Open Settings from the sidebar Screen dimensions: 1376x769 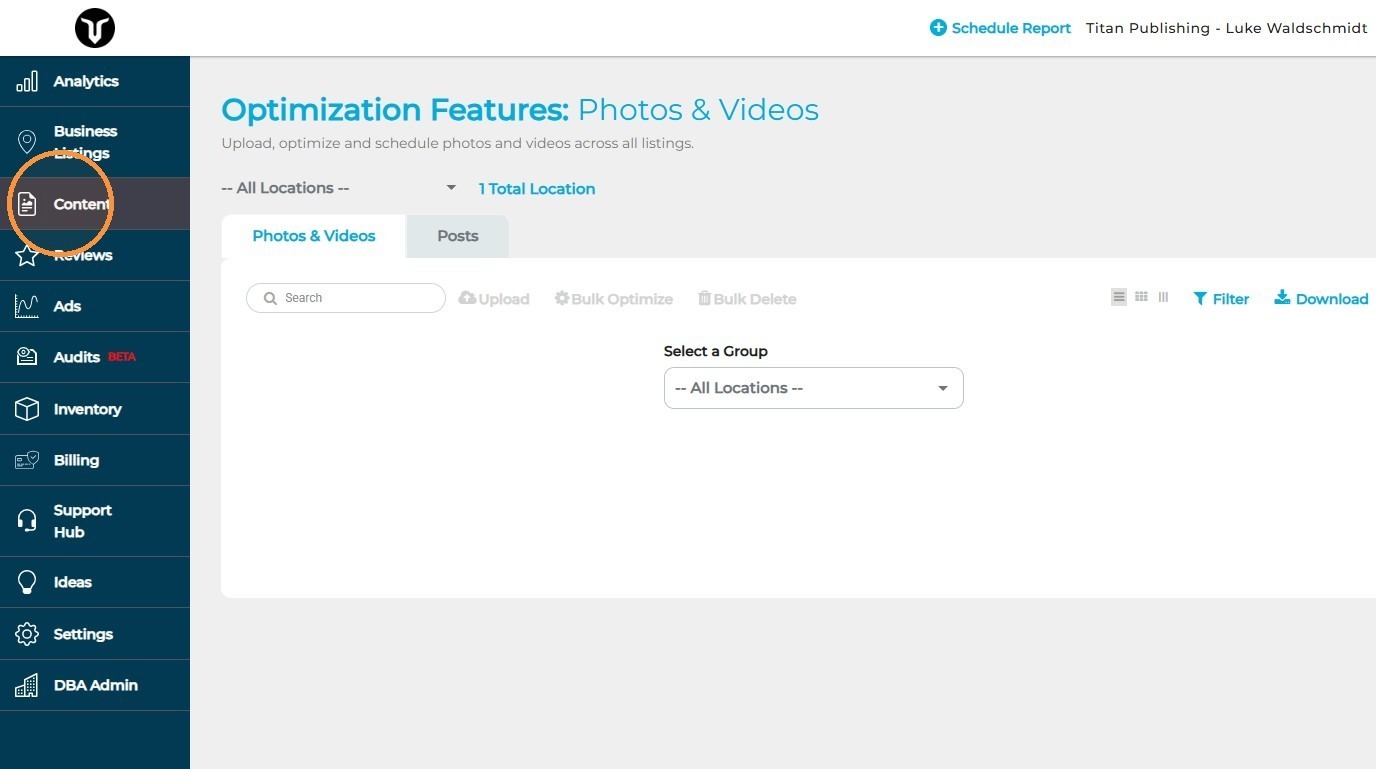coord(95,634)
